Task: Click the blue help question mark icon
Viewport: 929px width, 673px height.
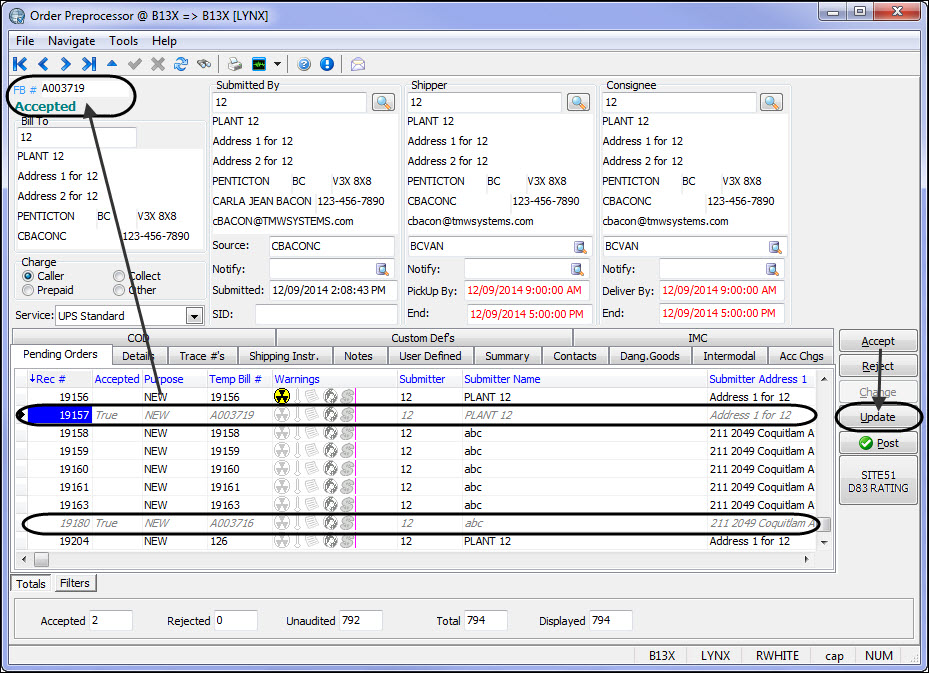Action: [304, 64]
